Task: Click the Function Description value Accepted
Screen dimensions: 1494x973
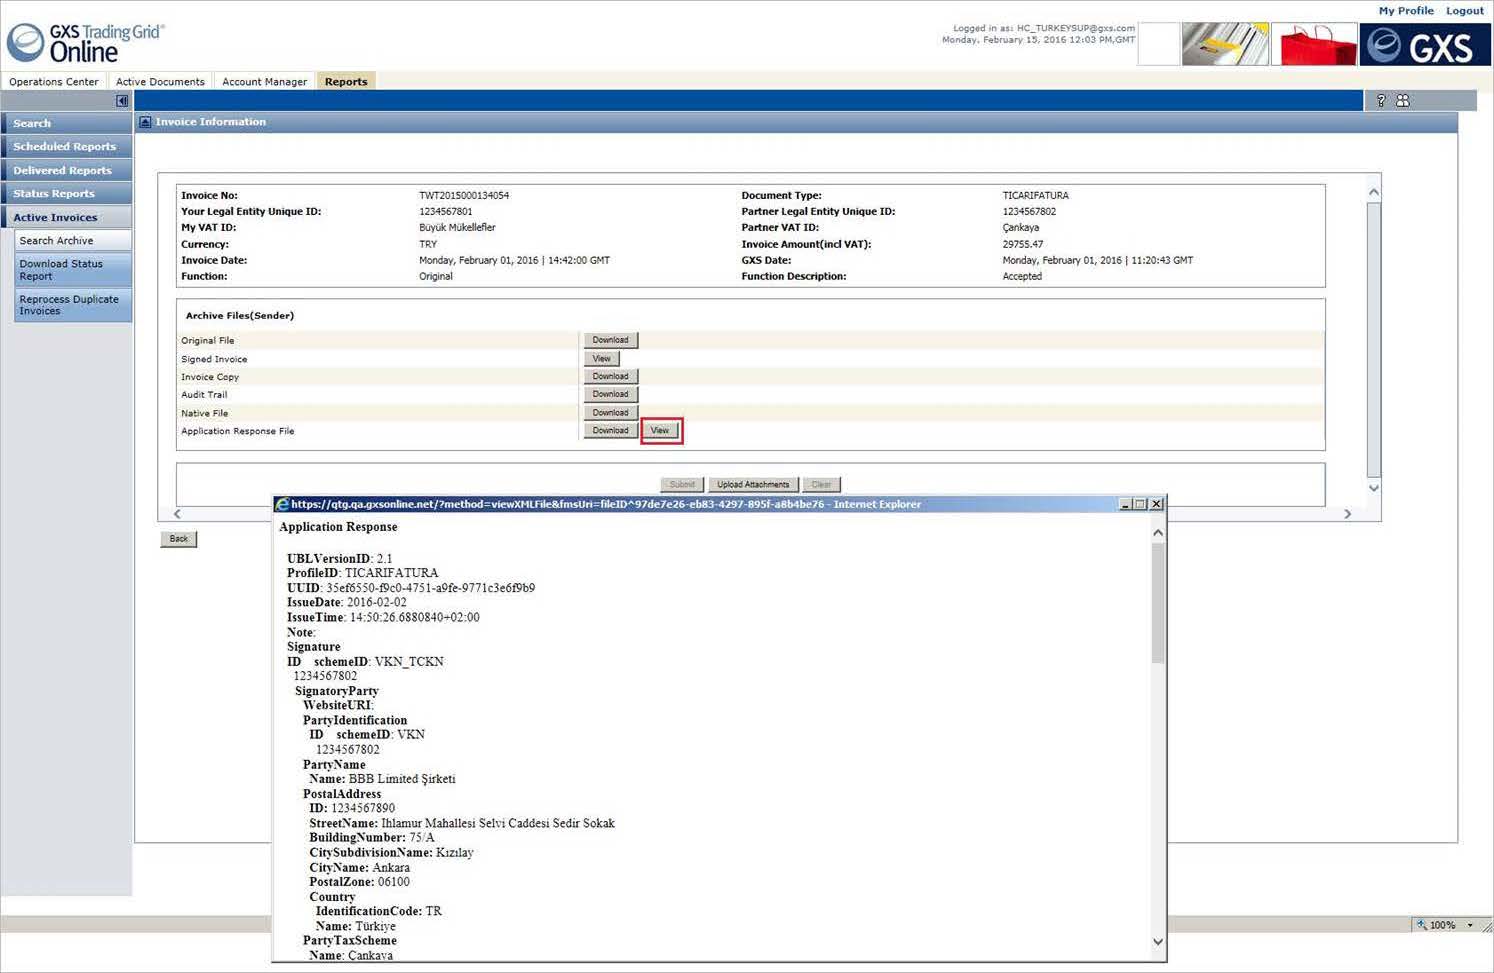Action: (x=1022, y=277)
